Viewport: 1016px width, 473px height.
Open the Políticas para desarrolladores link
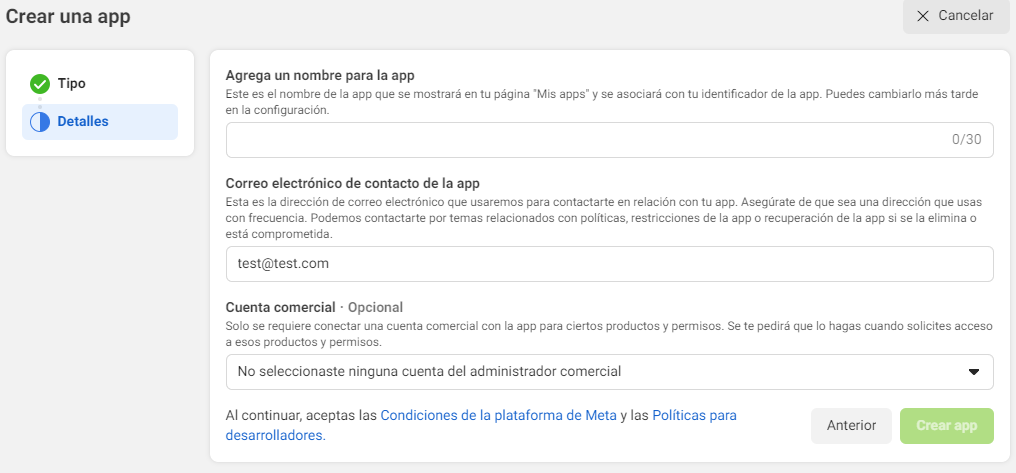481,426
